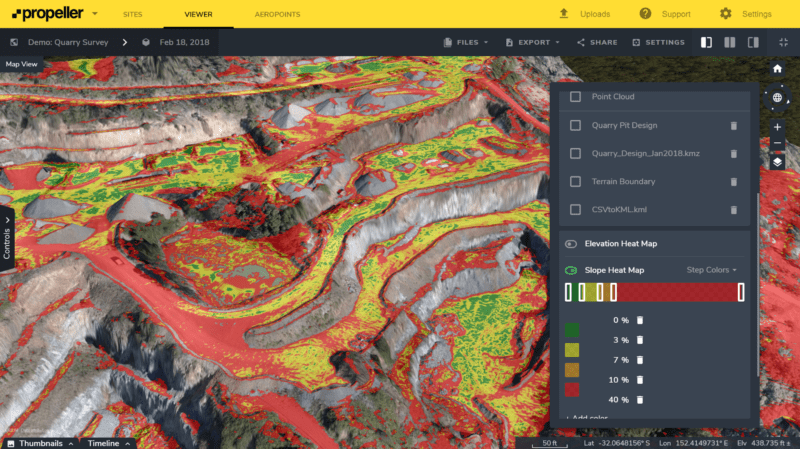The height and width of the screenshot is (449, 800).
Task: Click the orange color swatch
Action: [572, 370]
